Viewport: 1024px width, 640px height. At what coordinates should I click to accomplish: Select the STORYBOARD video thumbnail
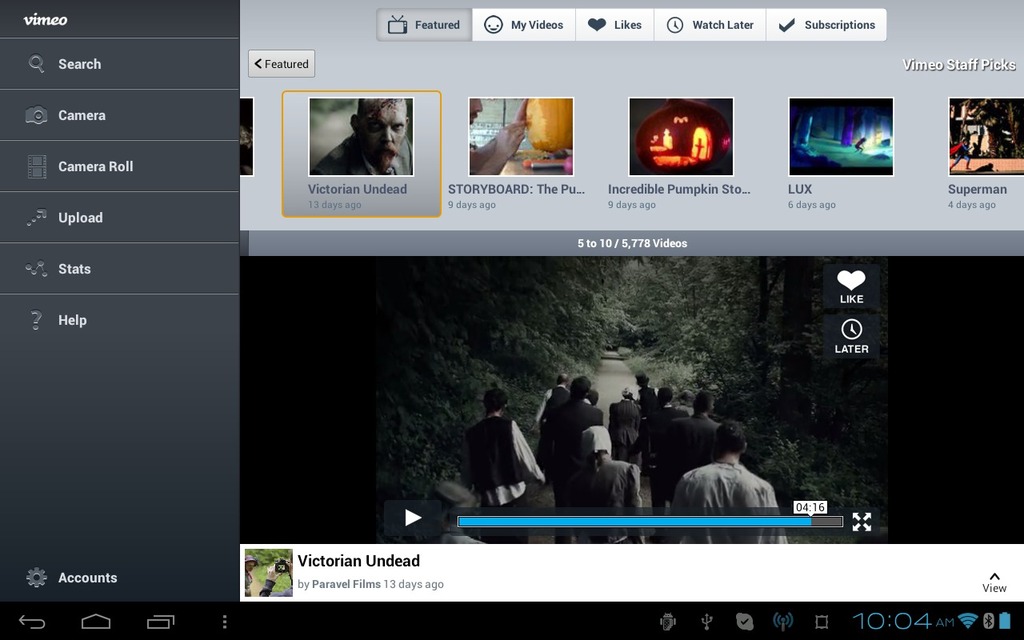coord(521,137)
